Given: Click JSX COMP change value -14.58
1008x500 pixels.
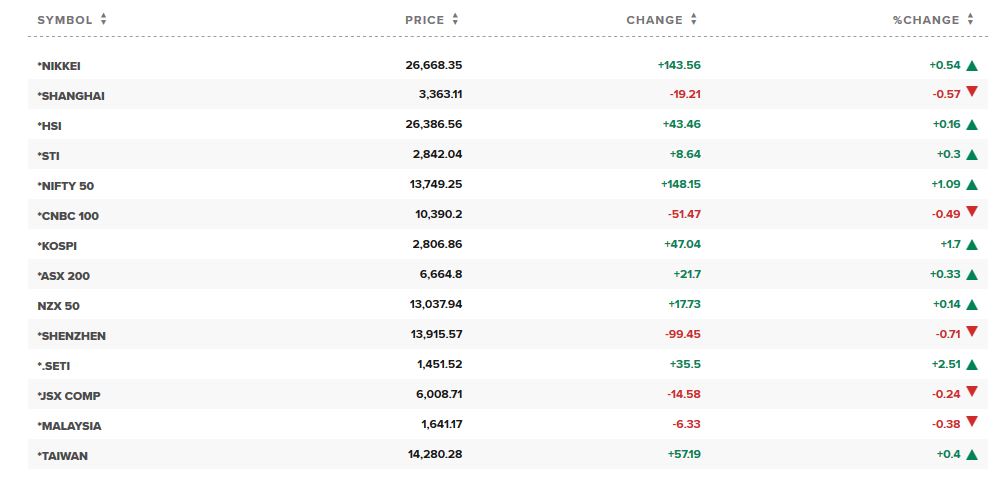Looking at the screenshot, I should 685,394.
